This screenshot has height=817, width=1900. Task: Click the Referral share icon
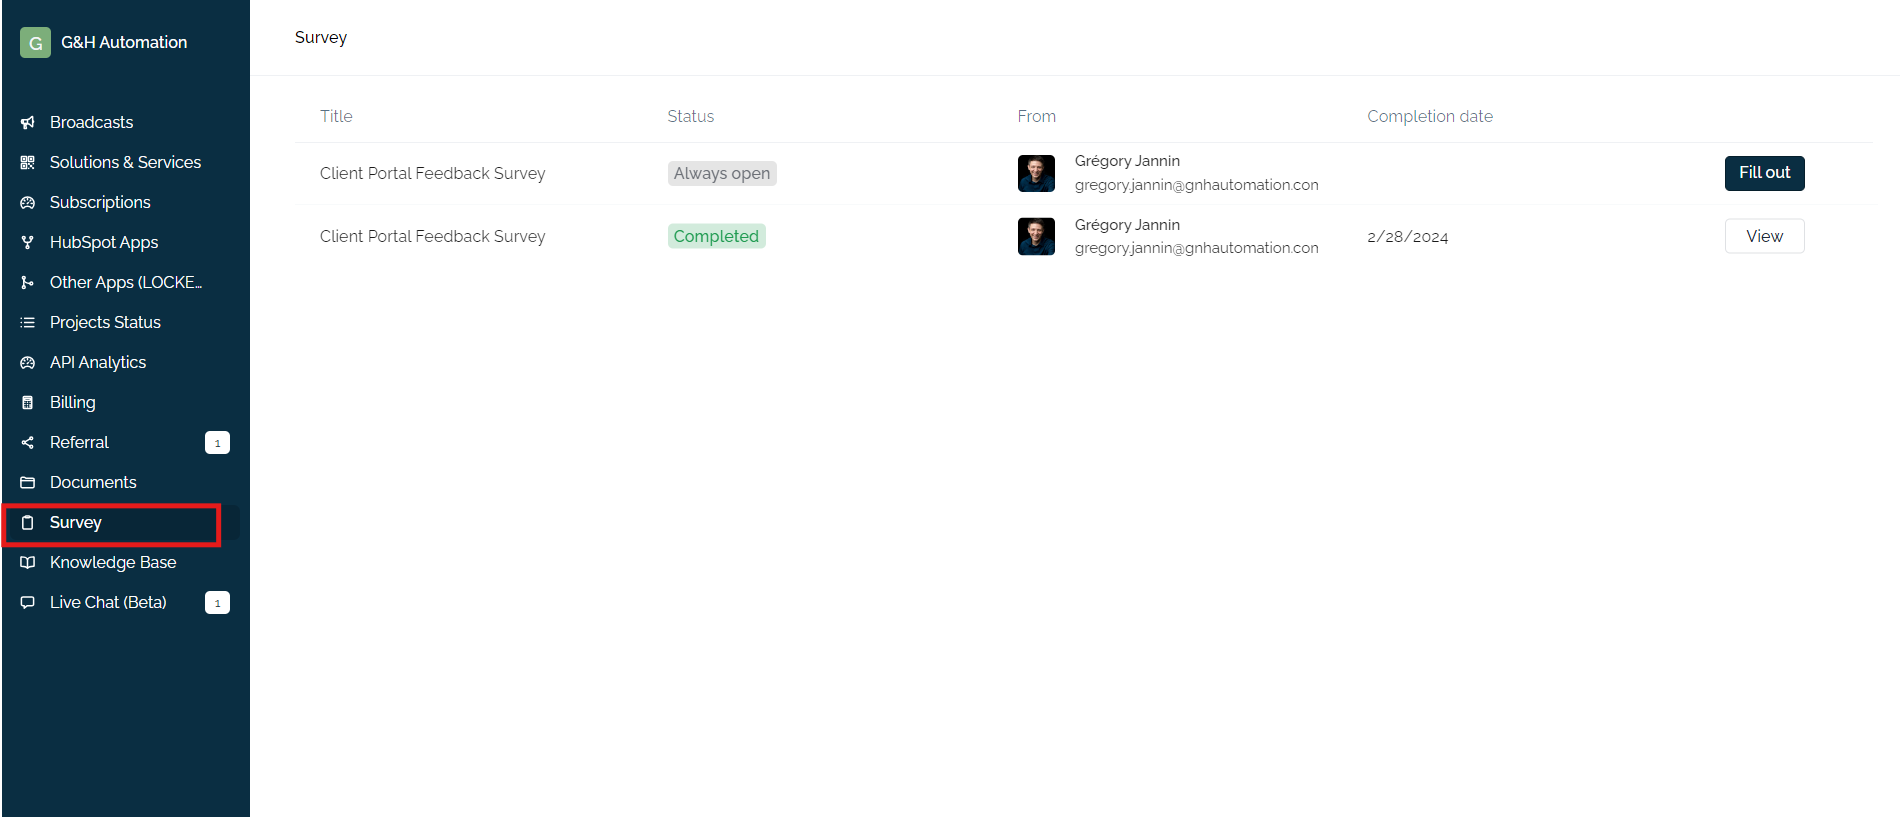click(28, 443)
